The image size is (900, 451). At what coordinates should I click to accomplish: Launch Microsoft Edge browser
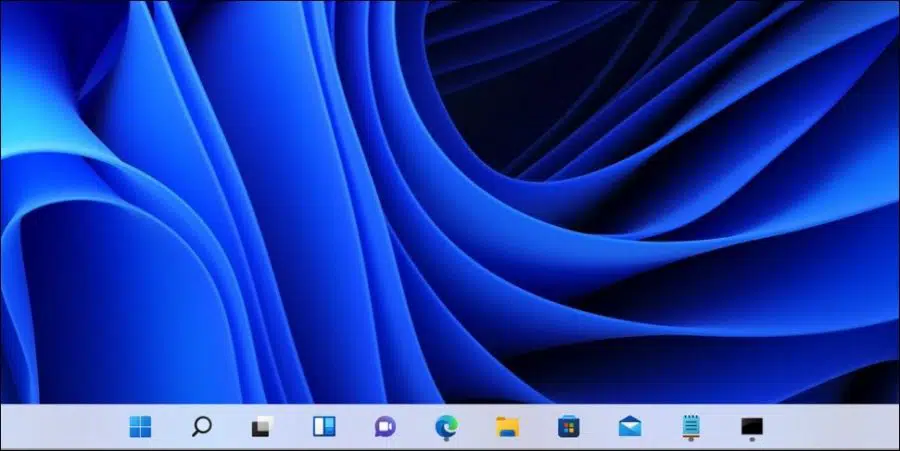pyautogui.click(x=446, y=427)
